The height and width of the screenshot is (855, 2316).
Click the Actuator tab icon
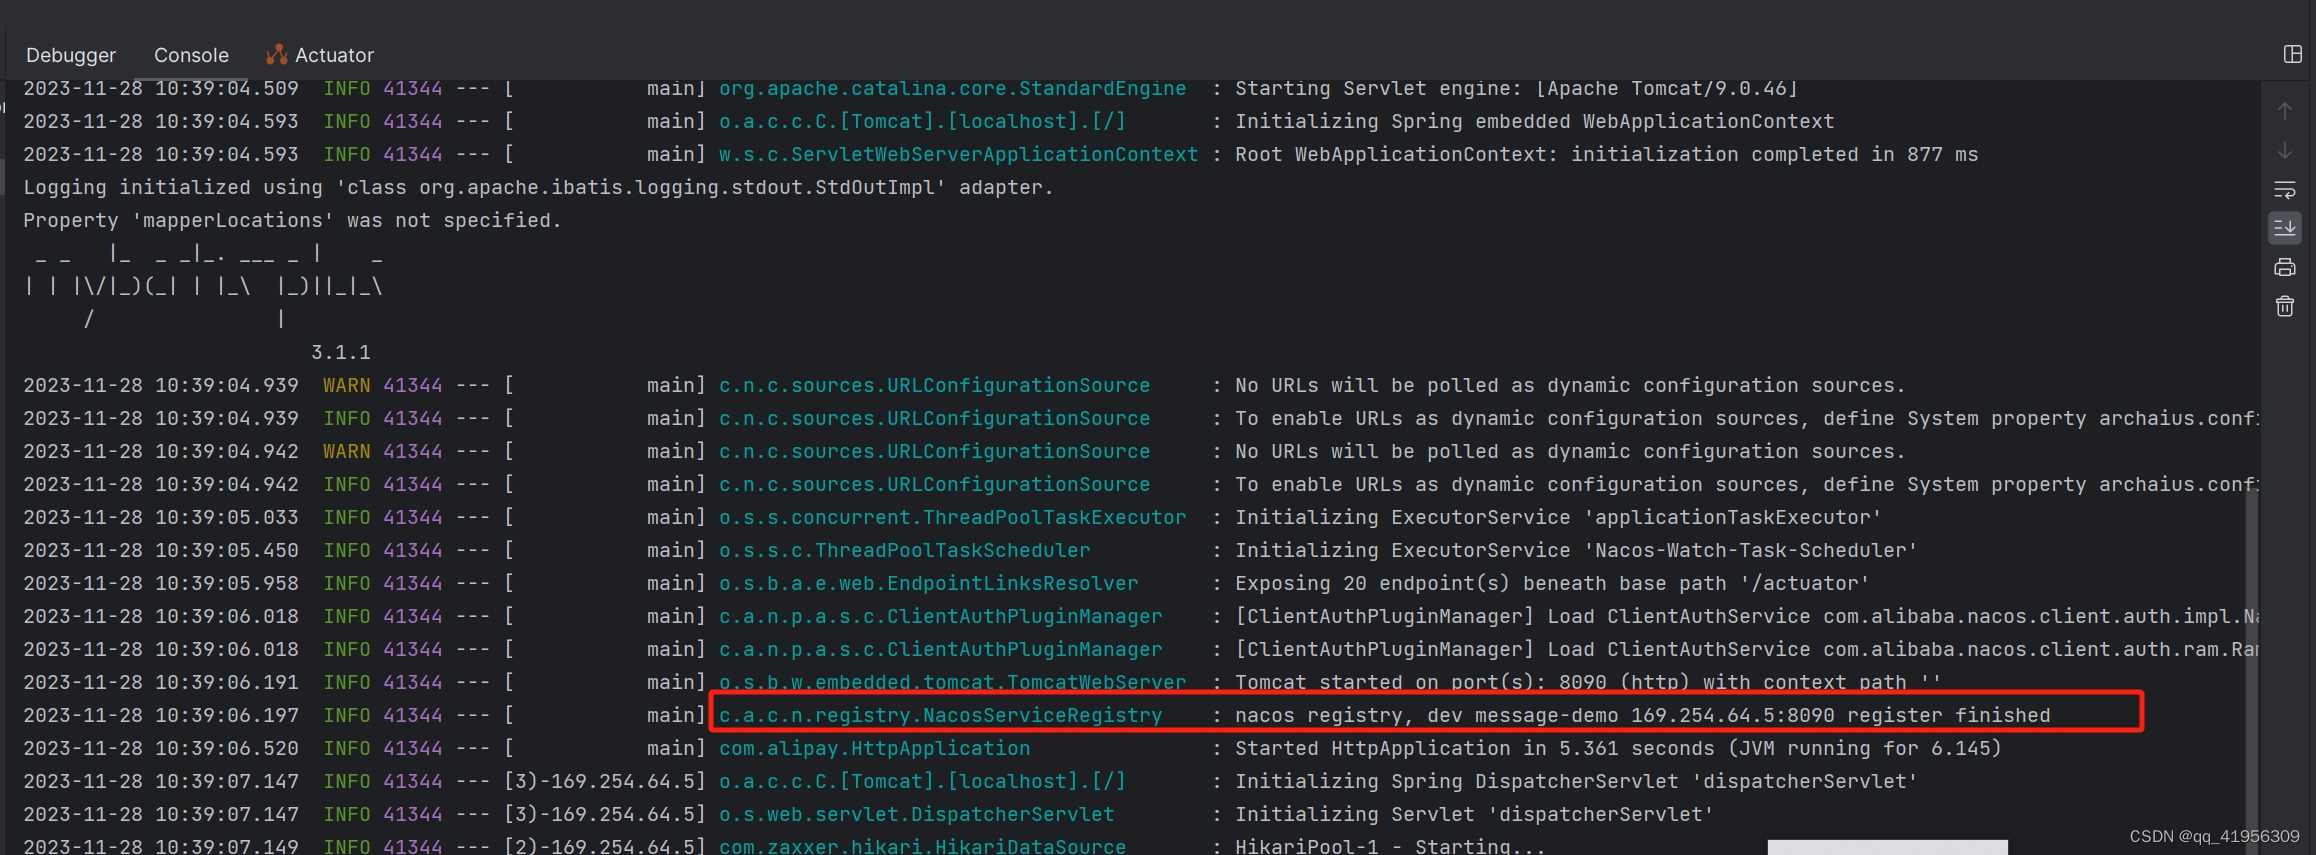tap(277, 55)
